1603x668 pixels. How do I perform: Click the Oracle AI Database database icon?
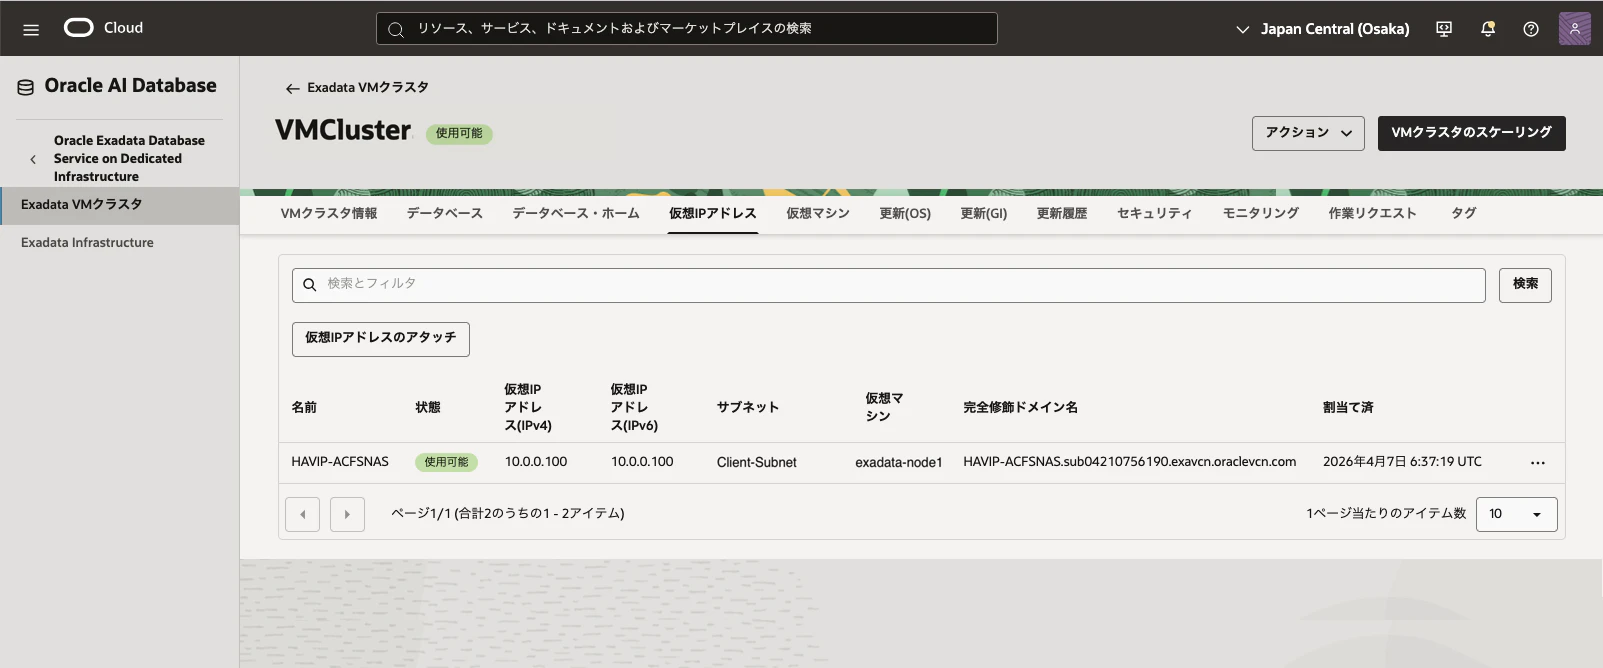tap(26, 87)
